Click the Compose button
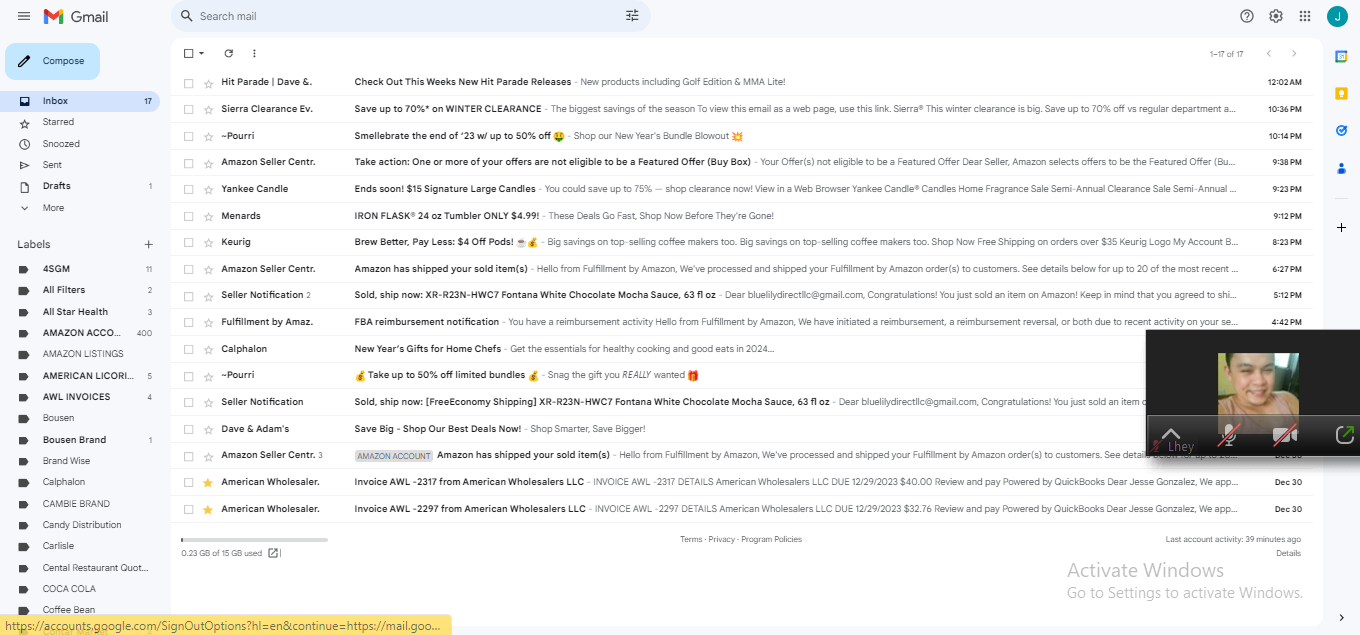Image resolution: width=1360 pixels, height=635 pixels. point(52,61)
